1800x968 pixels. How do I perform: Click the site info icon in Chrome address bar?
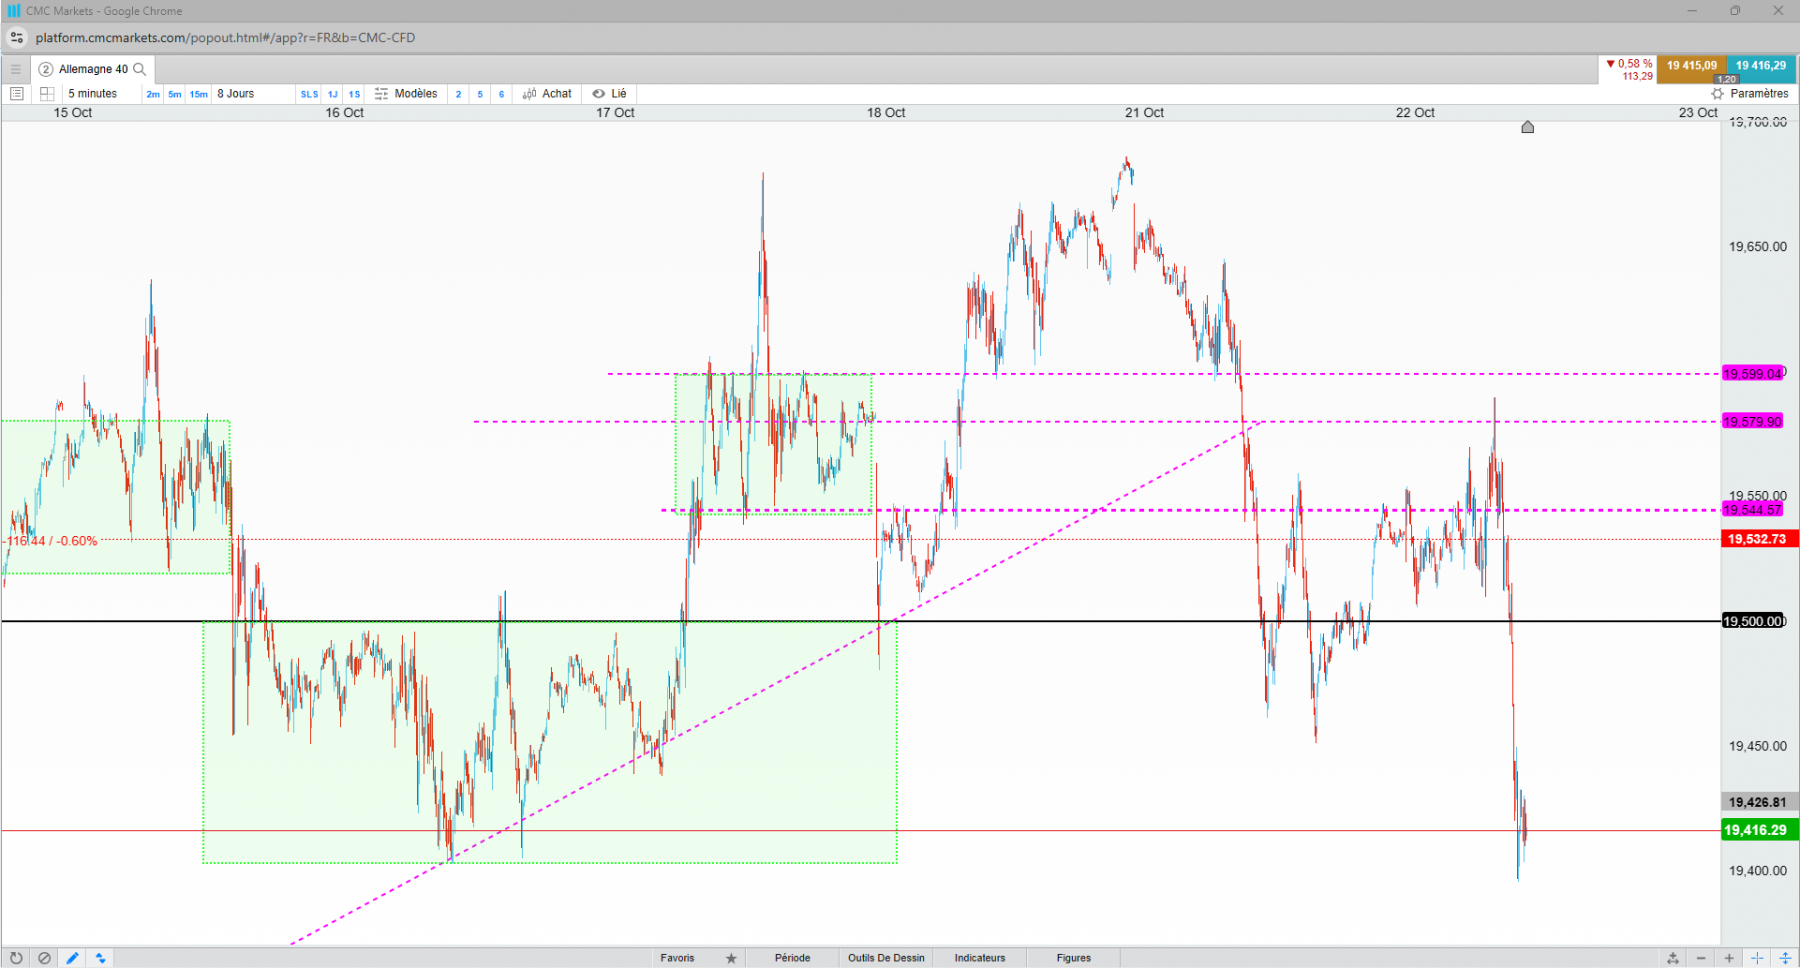pos(17,38)
